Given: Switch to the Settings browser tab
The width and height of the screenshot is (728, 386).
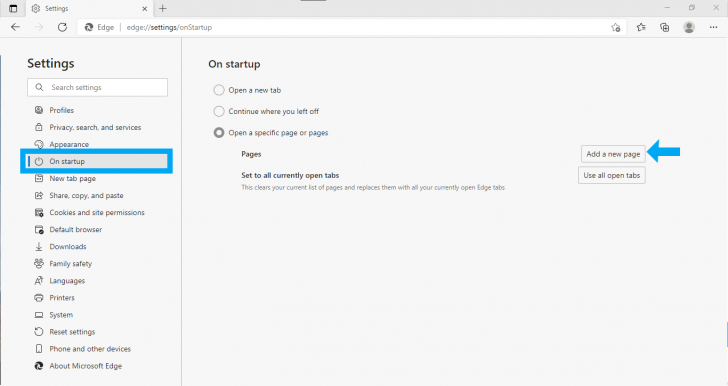Looking at the screenshot, I should click(x=89, y=8).
